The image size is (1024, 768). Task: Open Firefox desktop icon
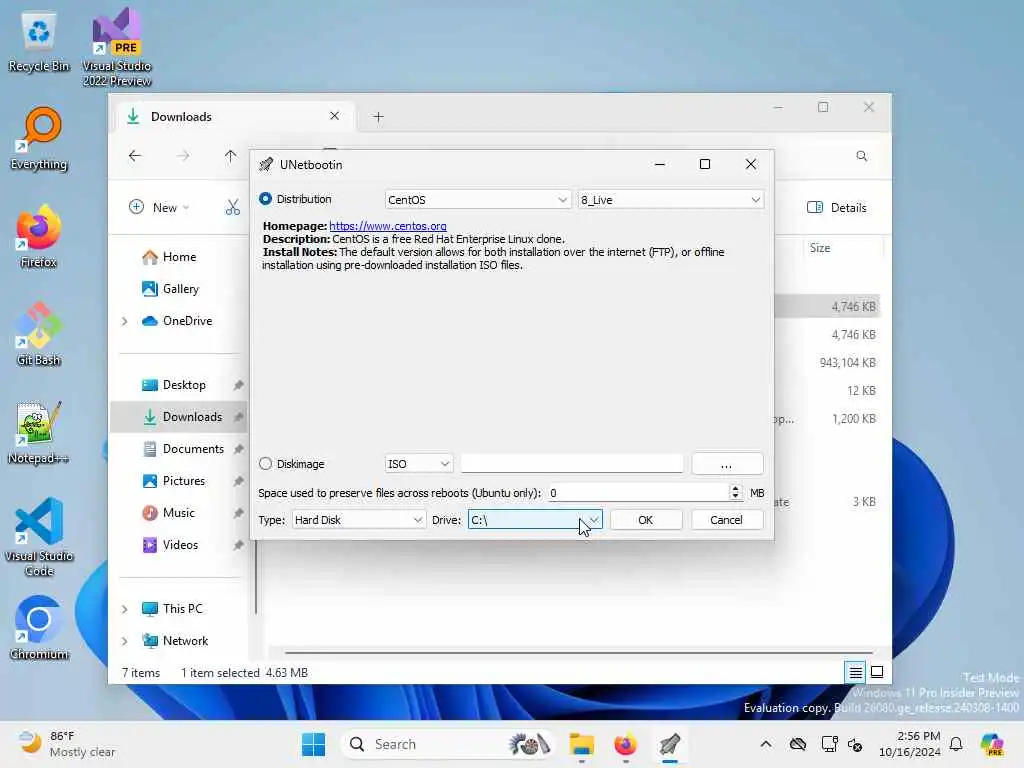click(x=39, y=236)
